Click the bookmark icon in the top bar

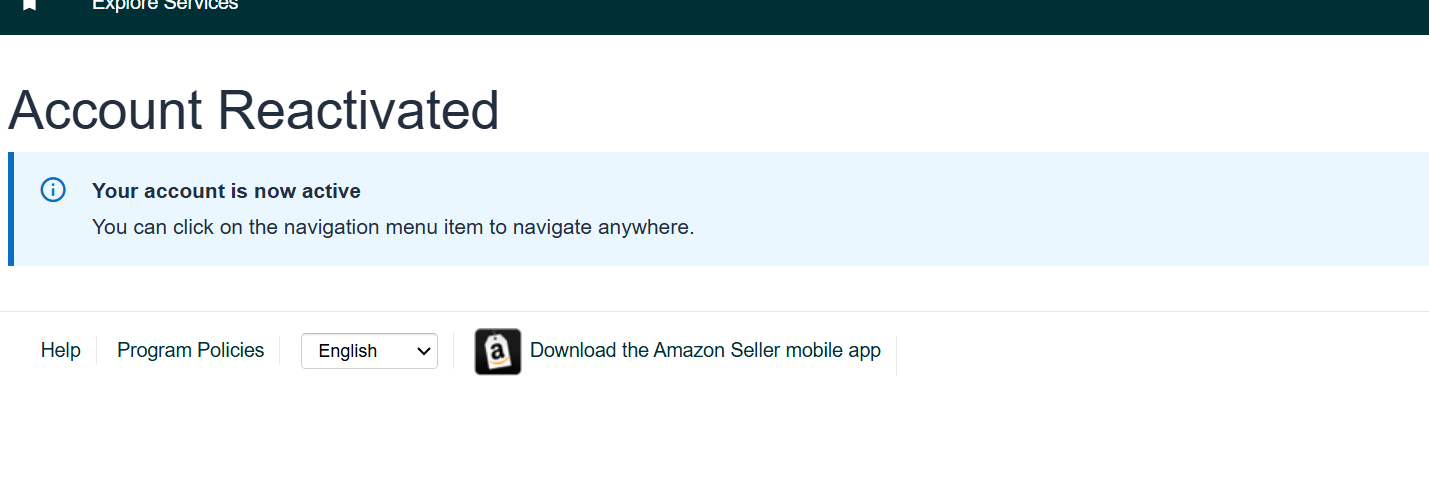click(30, 5)
